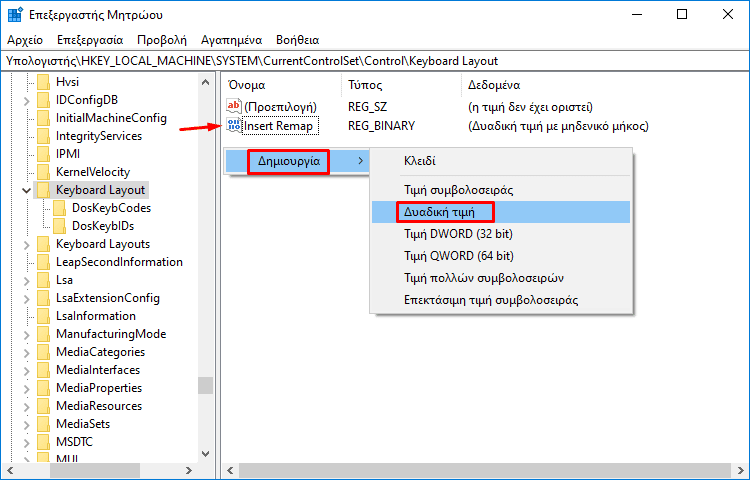Screen dimensions: 750x480
Task: Open the Βοήθεια menu
Action: [298, 40]
